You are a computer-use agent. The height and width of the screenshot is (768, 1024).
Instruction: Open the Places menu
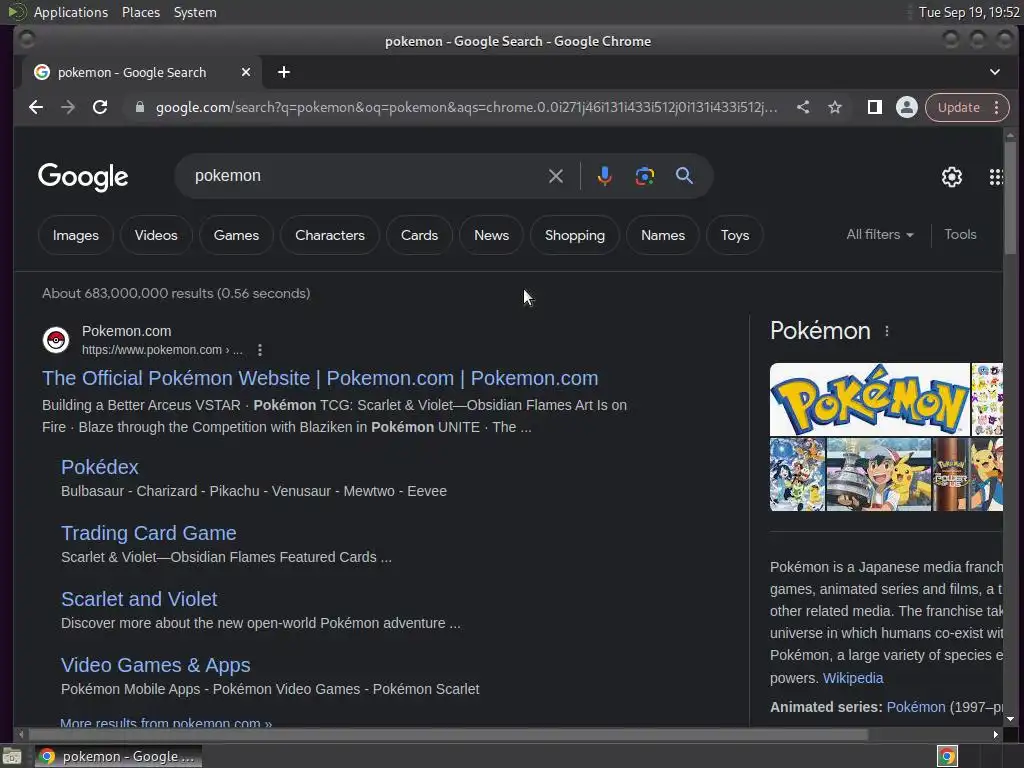pyautogui.click(x=140, y=12)
